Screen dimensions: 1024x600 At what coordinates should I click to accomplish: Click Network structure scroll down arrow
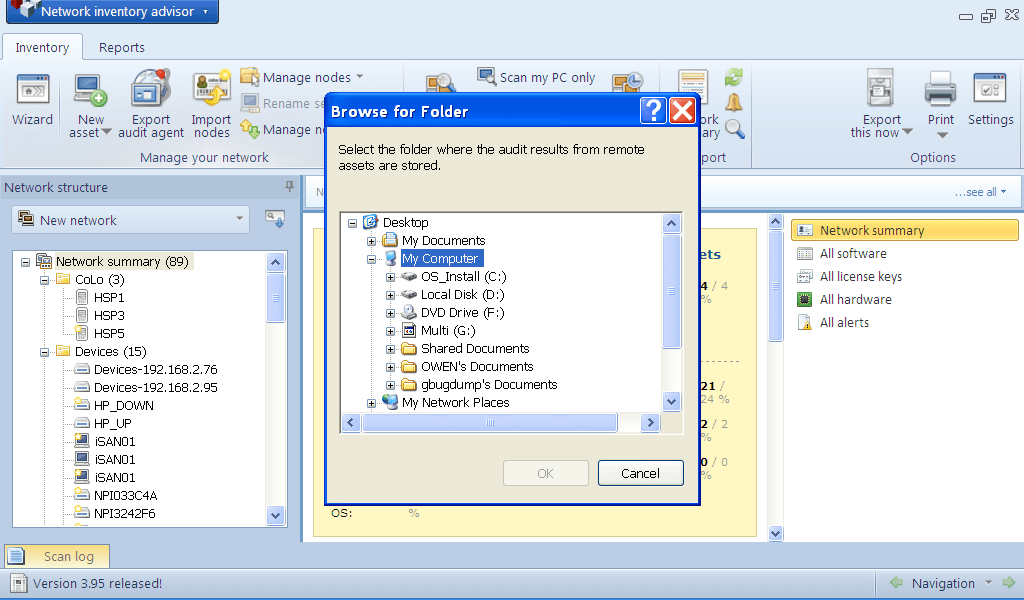(x=276, y=515)
